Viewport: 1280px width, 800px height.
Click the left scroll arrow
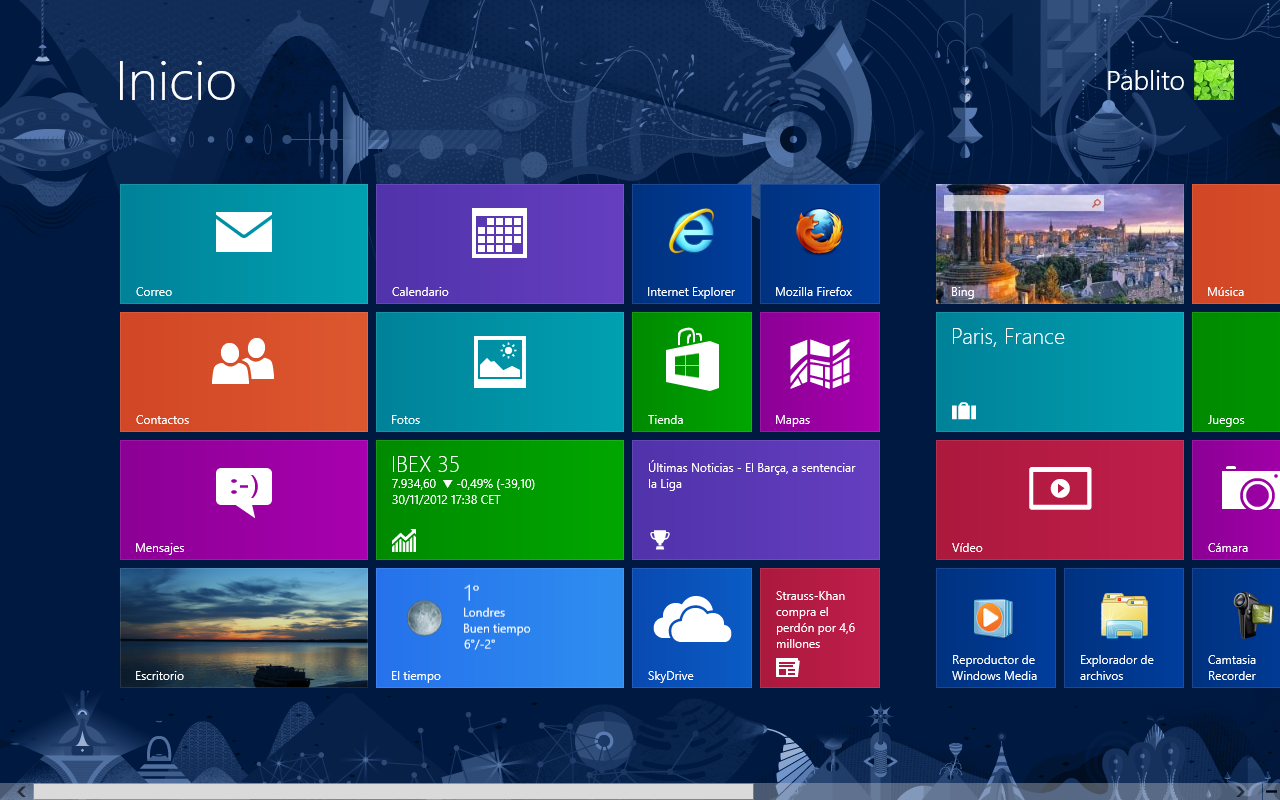click(22, 792)
